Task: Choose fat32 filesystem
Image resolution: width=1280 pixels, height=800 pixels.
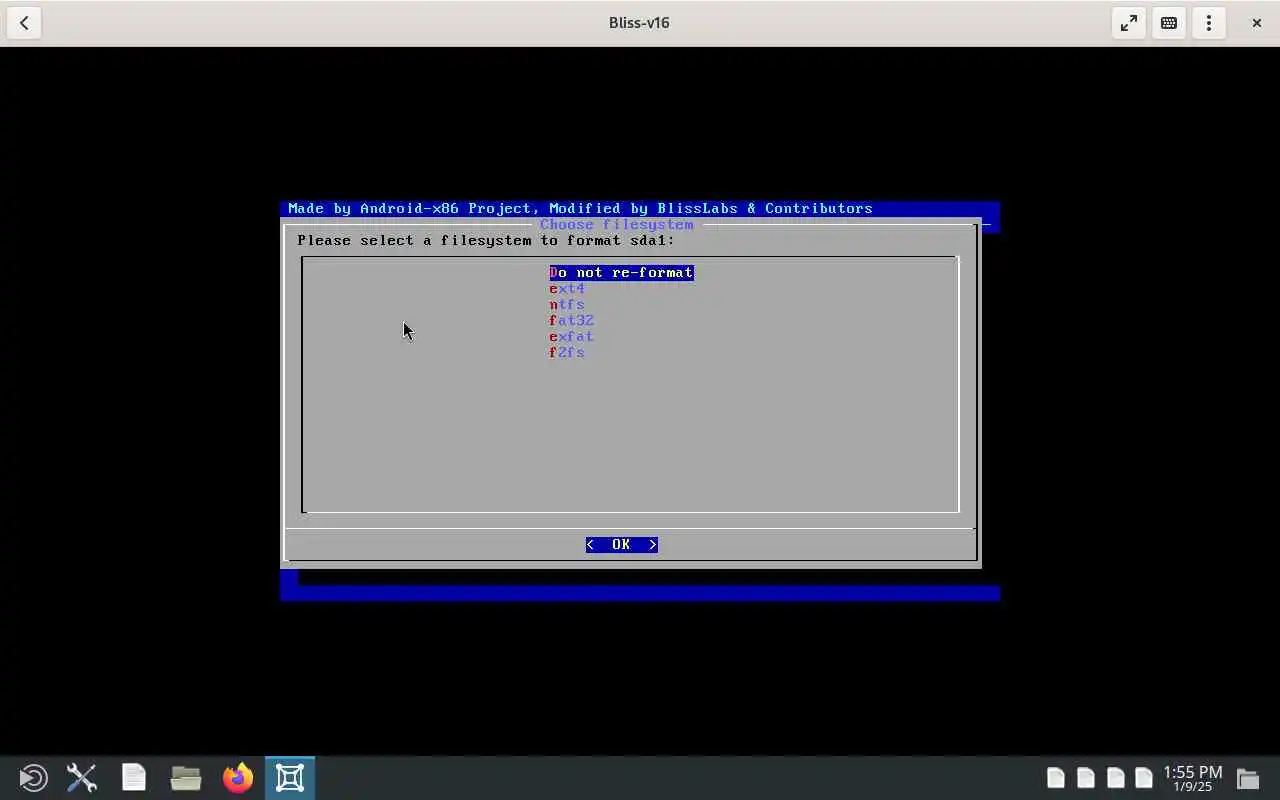Action: click(571, 320)
